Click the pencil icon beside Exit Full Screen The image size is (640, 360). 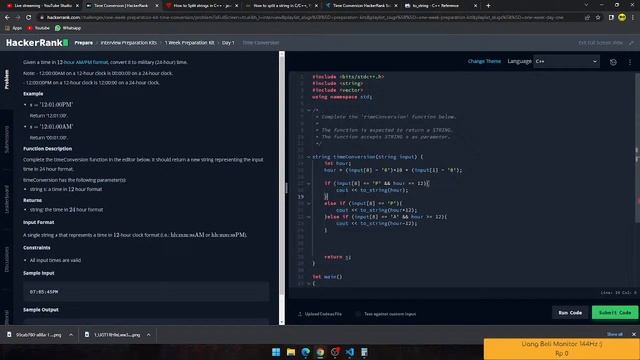tap(631, 43)
